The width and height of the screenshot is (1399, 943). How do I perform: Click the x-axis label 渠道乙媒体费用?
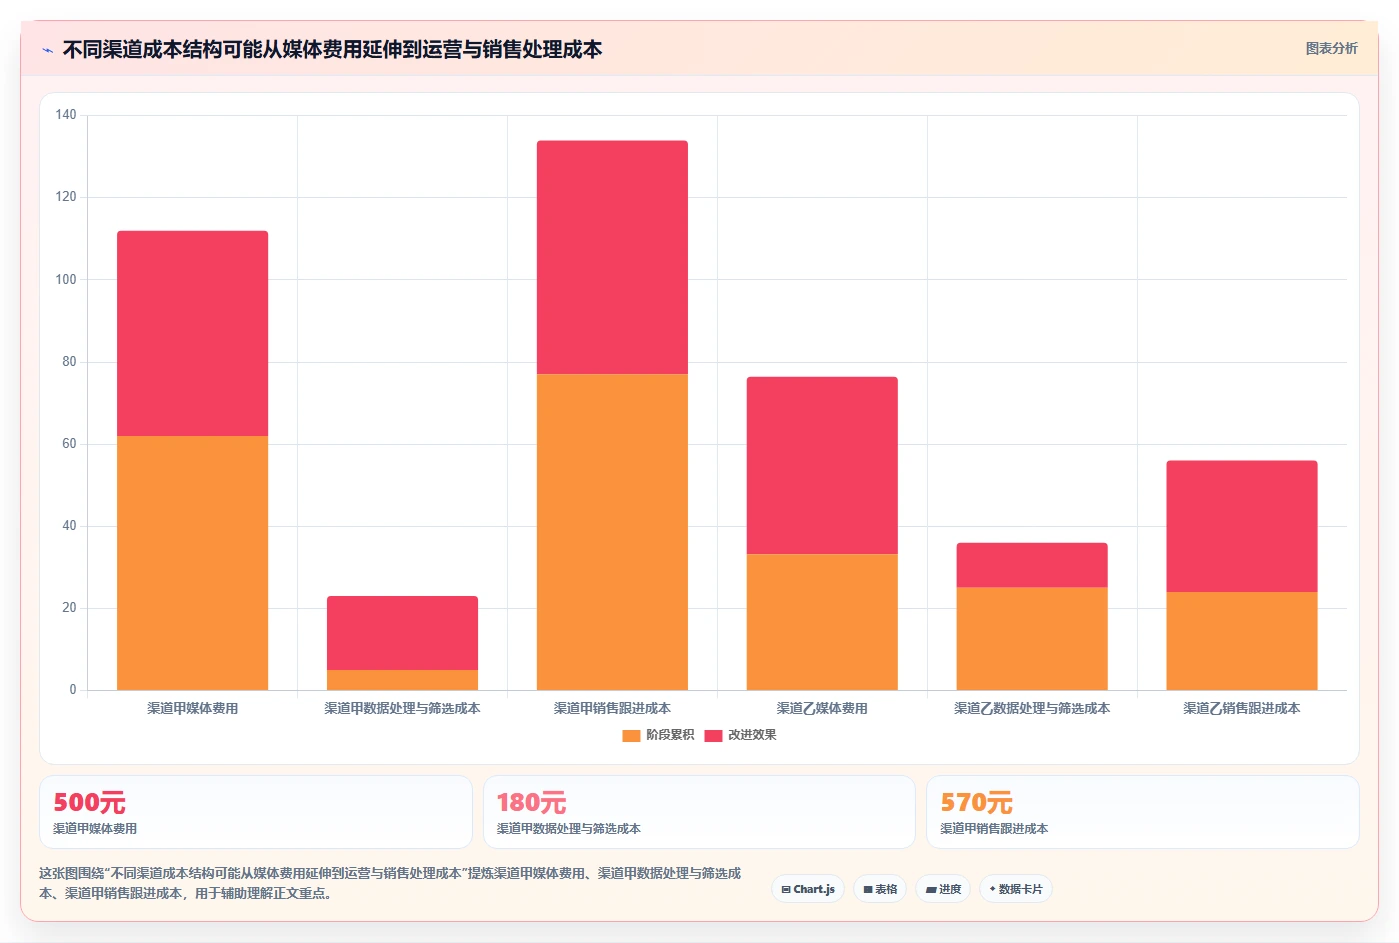click(822, 708)
